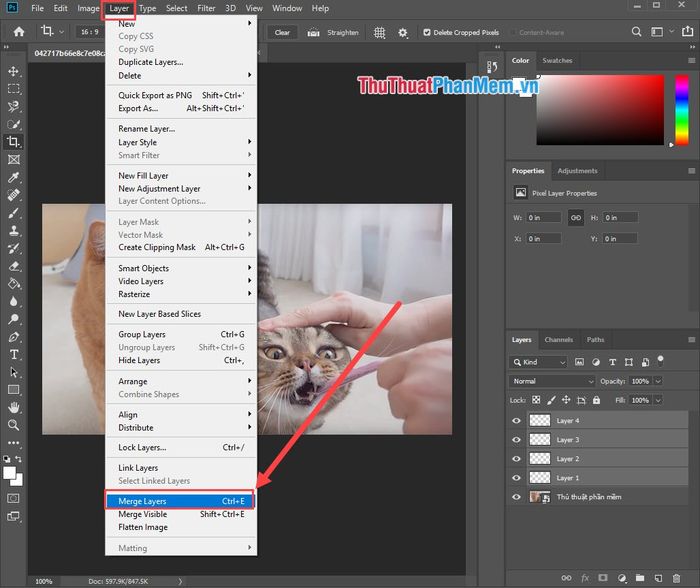Select the Lasso tool
700x588 pixels.
(x=13, y=106)
